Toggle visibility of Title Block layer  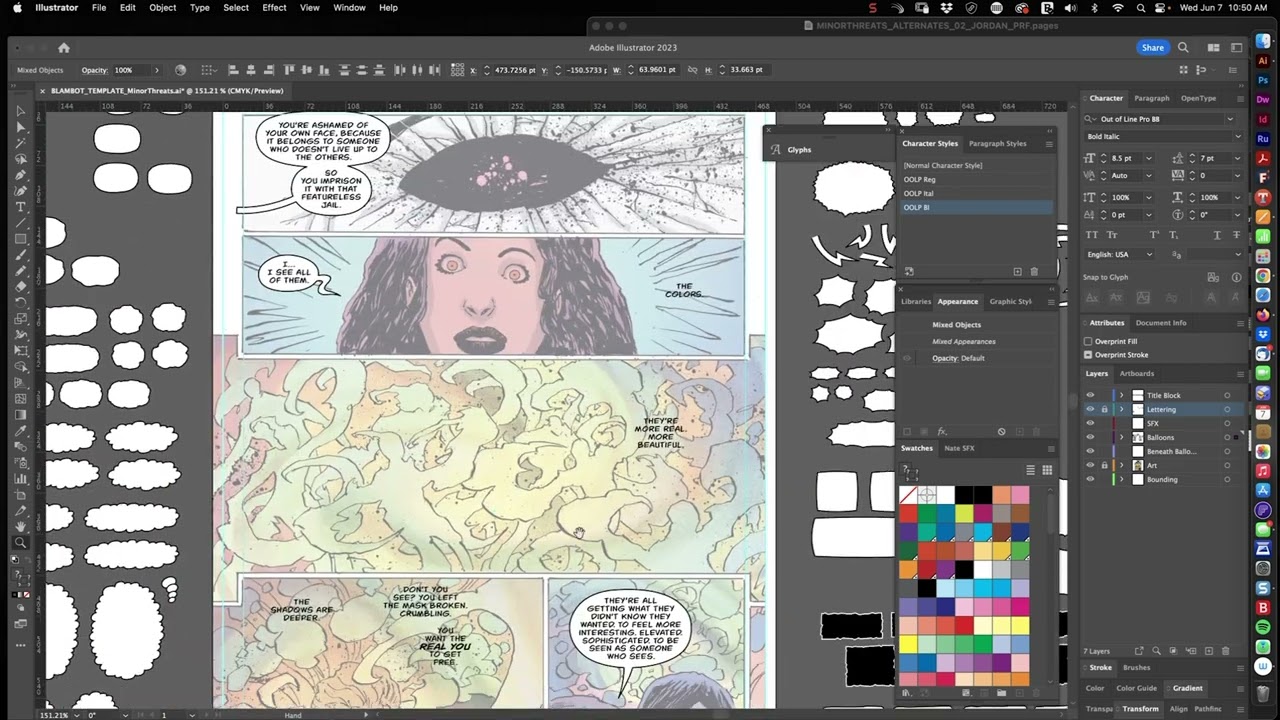coord(1090,395)
